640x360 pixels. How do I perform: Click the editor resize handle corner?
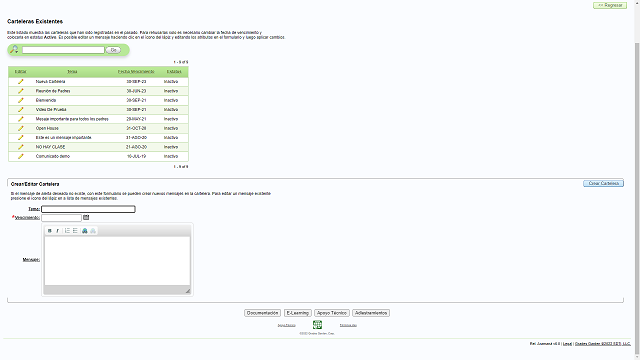[188, 291]
